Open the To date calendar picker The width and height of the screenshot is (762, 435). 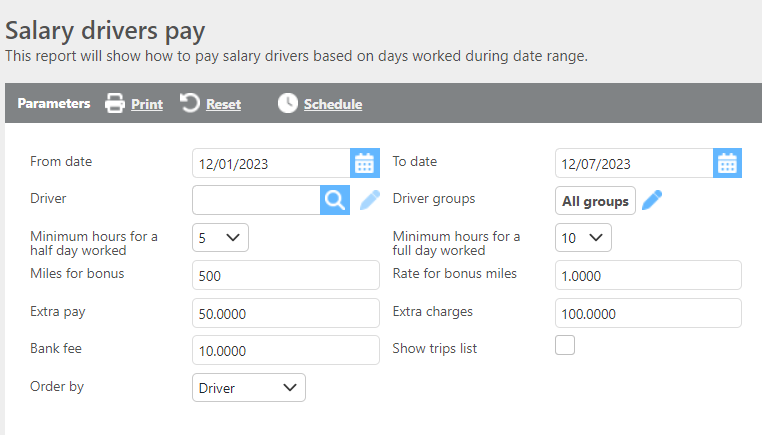(727, 163)
